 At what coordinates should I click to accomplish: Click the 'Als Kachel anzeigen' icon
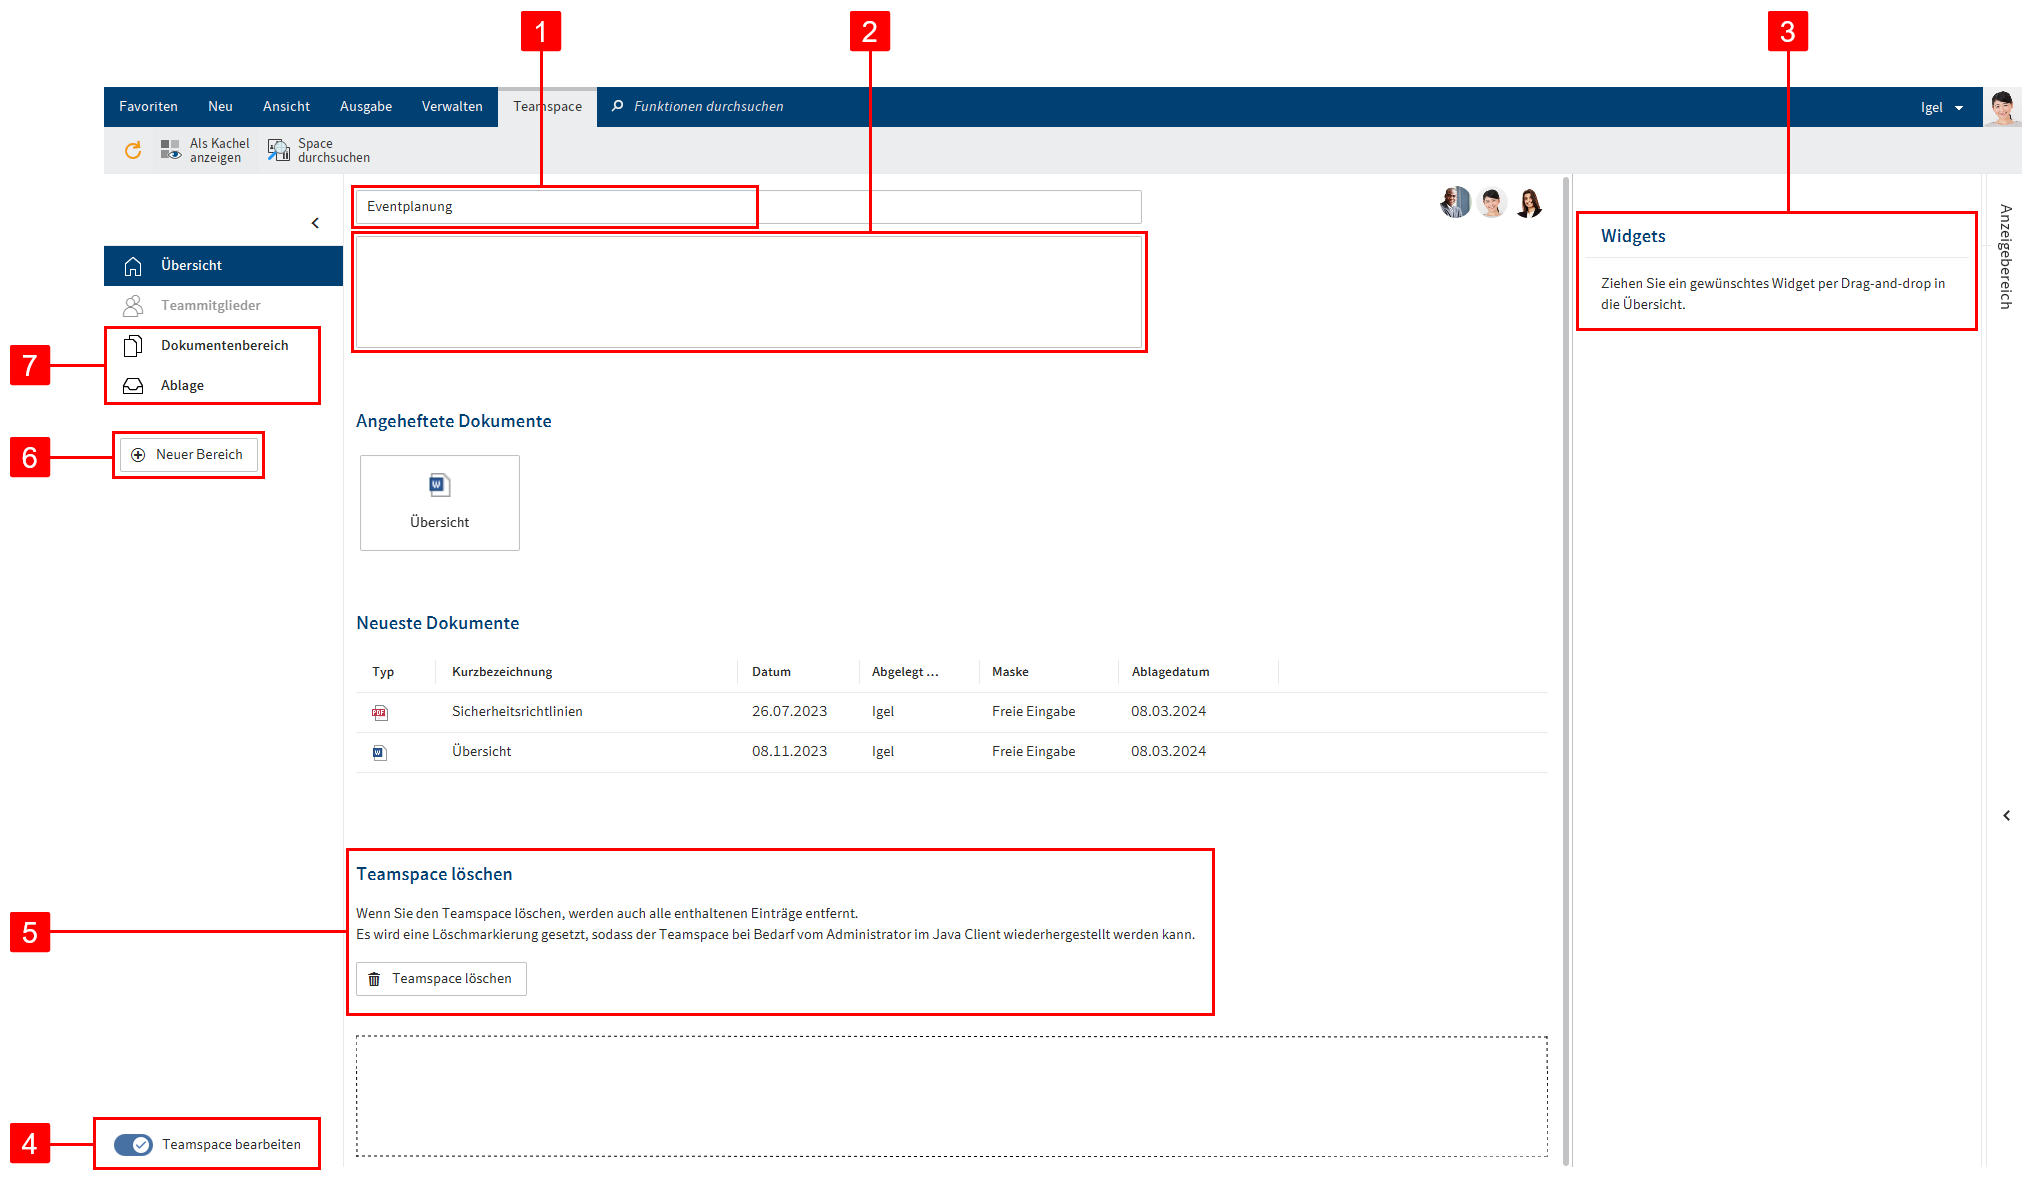coord(171,150)
